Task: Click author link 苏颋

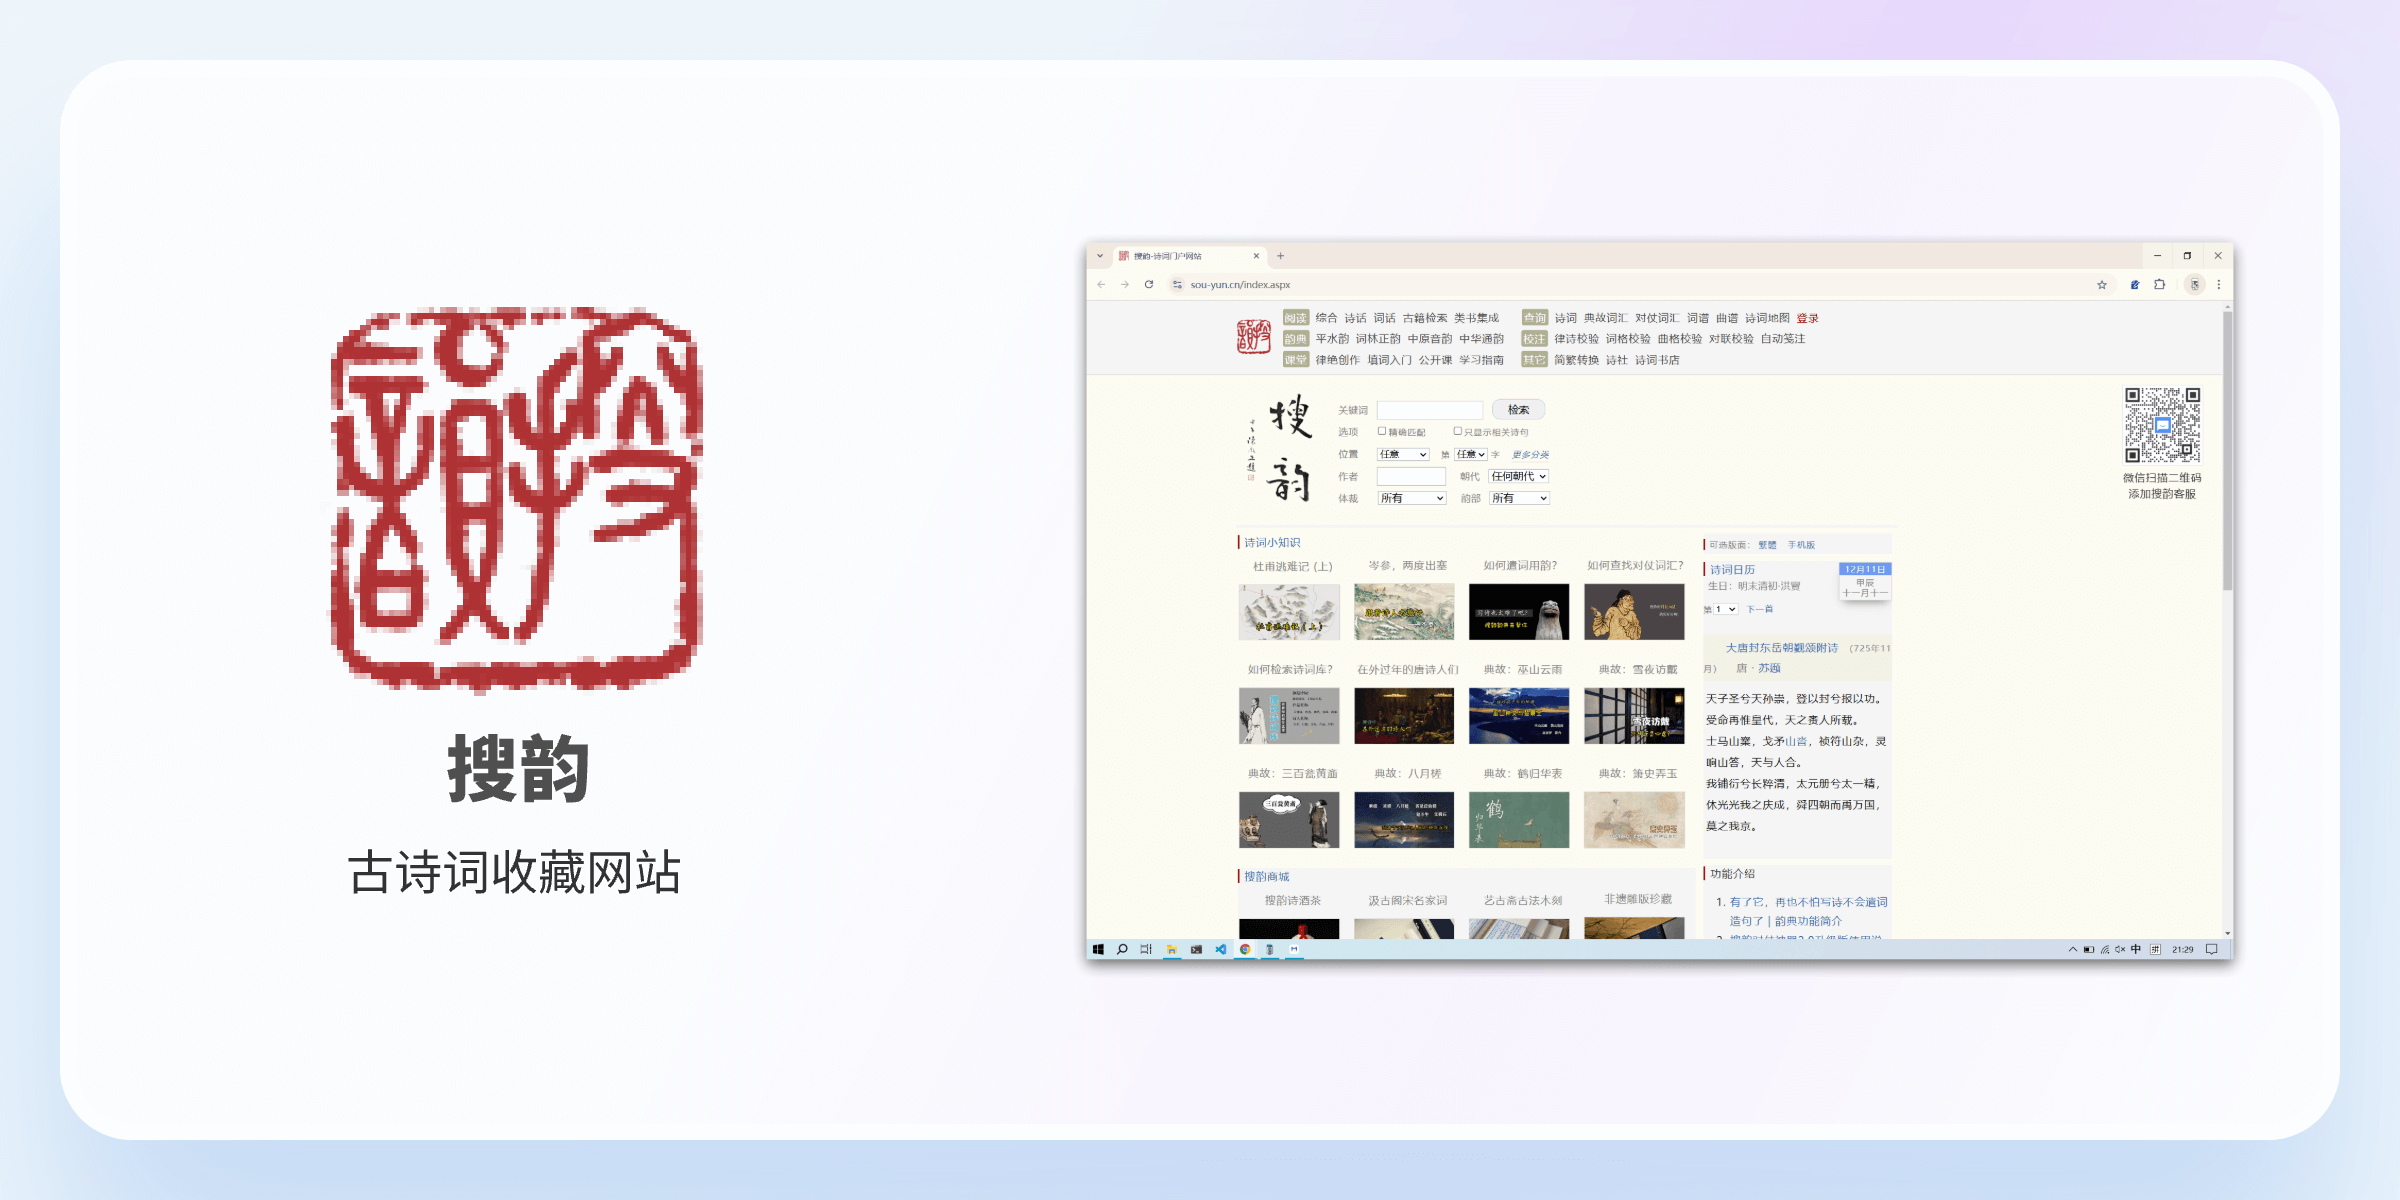Action: pyautogui.click(x=1769, y=668)
